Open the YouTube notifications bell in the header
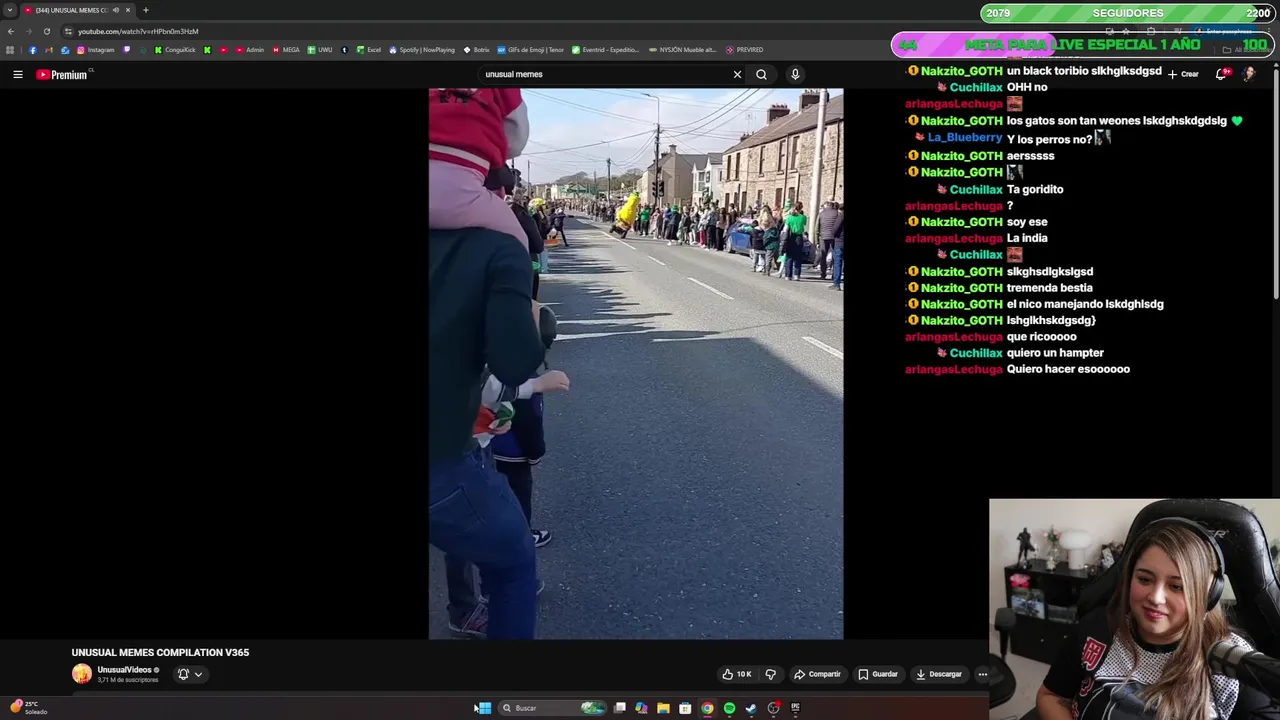This screenshot has width=1280, height=720. coord(1222,74)
